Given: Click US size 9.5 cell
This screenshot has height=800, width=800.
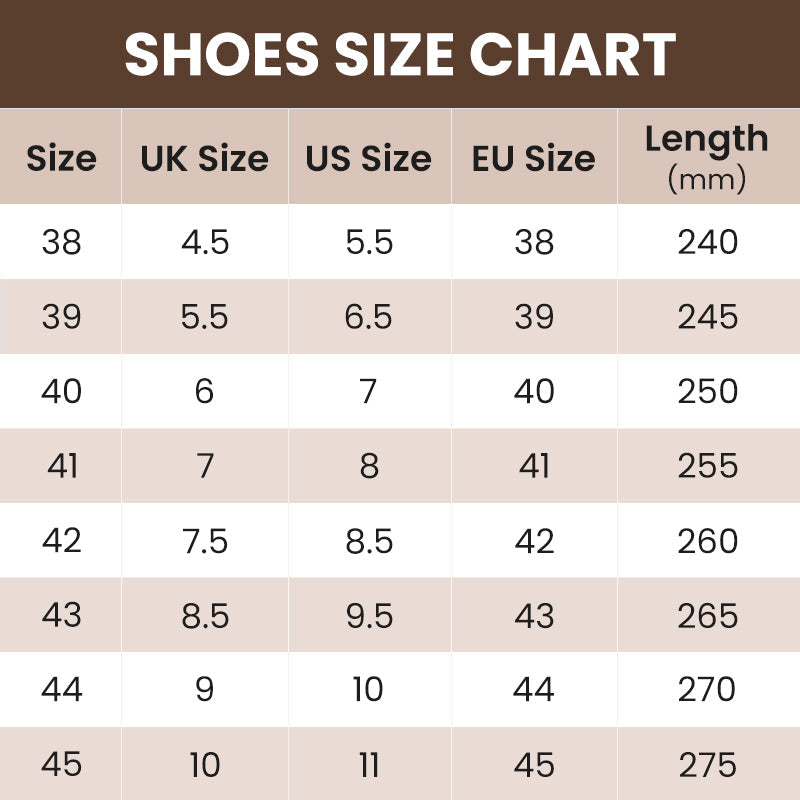Looking at the screenshot, I should [x=369, y=615].
